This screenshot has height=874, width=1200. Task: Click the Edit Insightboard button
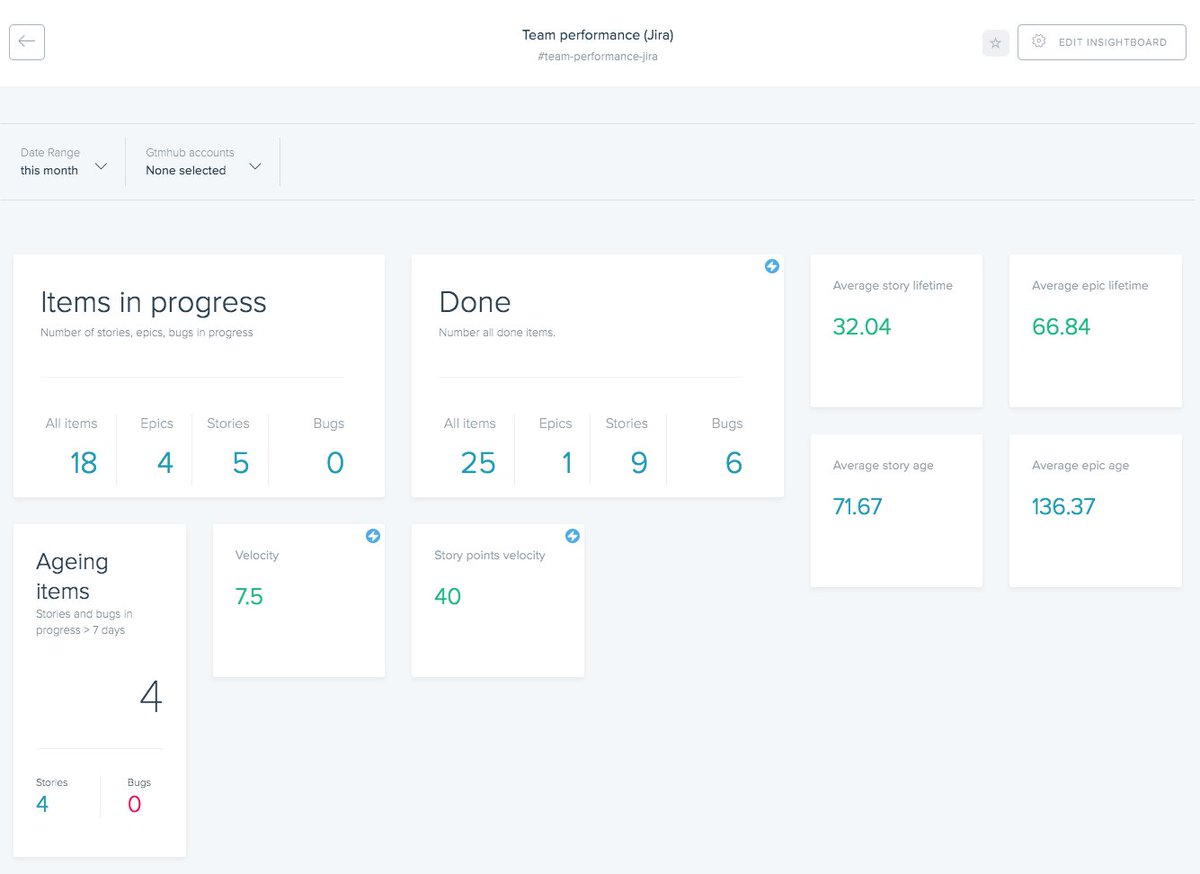(x=1102, y=42)
